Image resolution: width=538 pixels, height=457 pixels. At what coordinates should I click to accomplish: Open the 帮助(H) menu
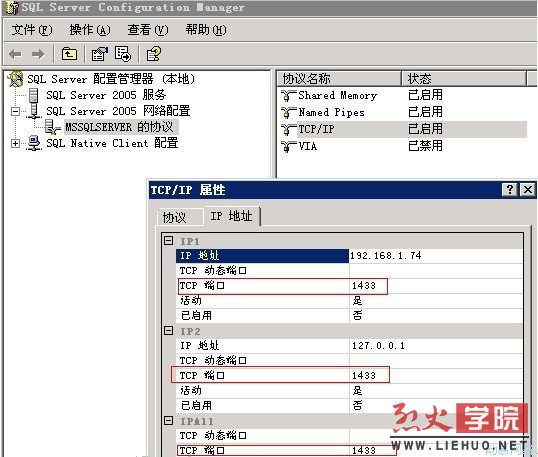[x=206, y=30]
